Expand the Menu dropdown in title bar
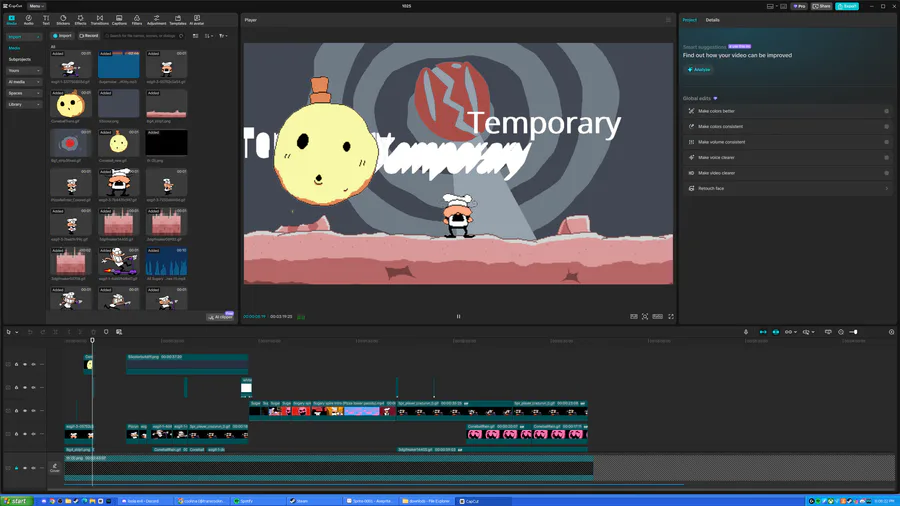 [x=36, y=6]
